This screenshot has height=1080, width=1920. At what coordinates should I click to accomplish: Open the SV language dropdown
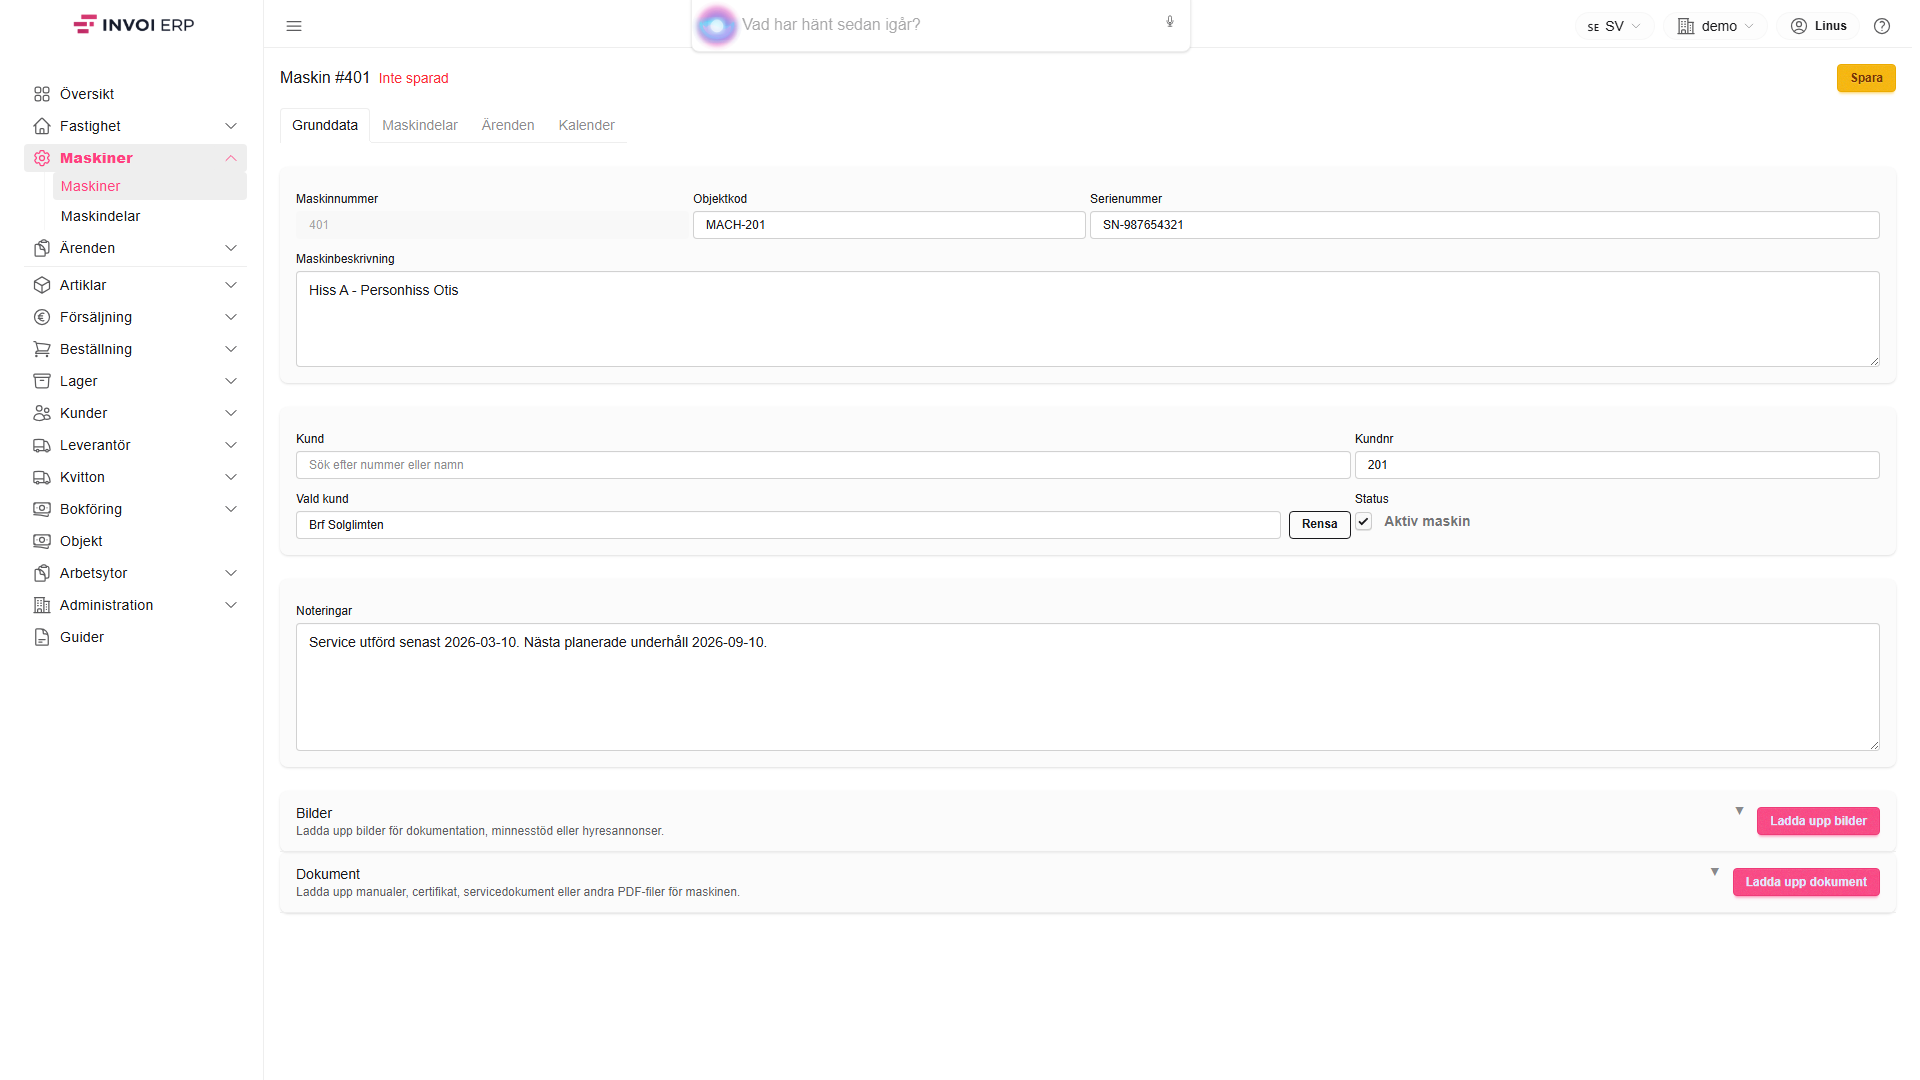(x=1614, y=26)
